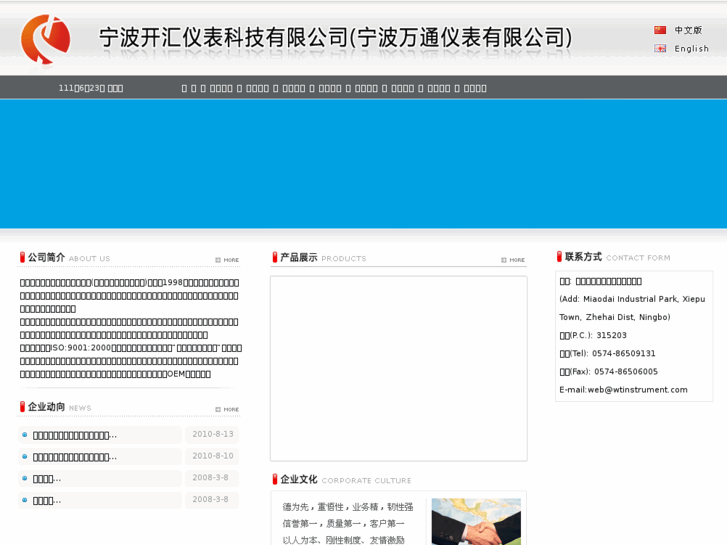Click the 企业动向 NEWS heading
This screenshot has height=545, width=727.
55,407
